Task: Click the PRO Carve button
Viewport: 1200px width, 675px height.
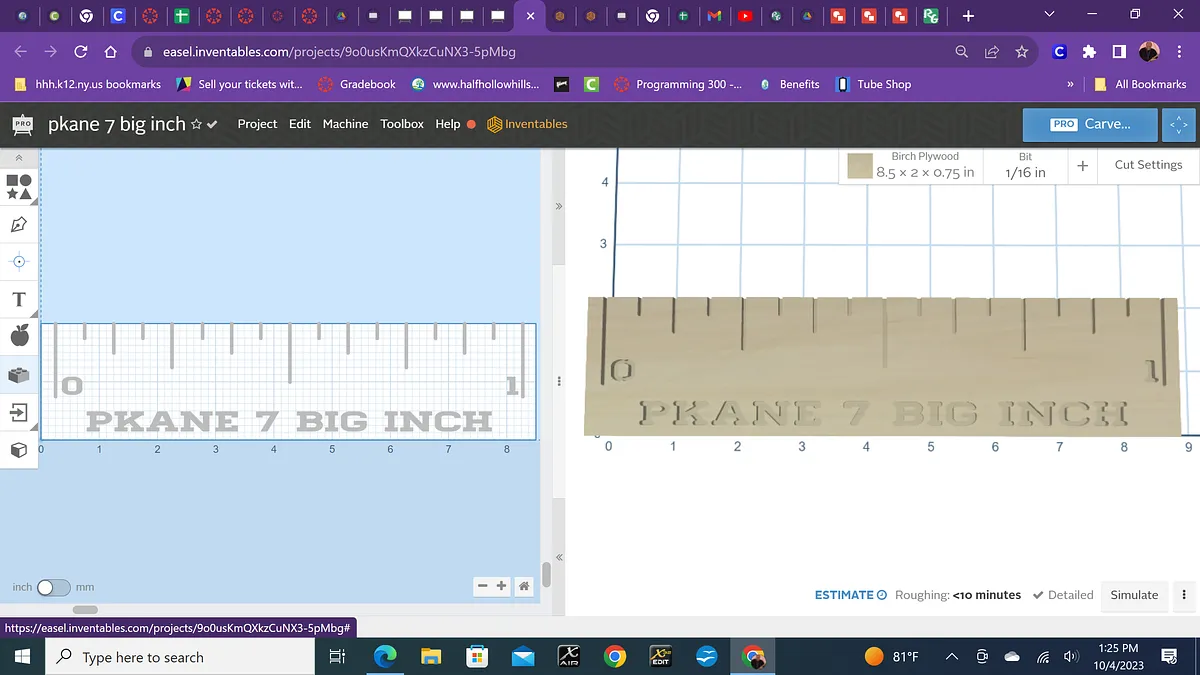Action: (x=1090, y=124)
